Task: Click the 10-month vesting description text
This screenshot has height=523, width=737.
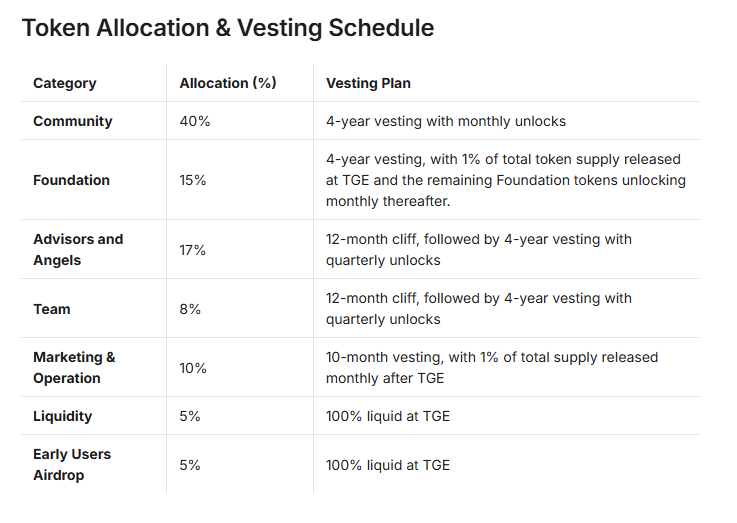Action: (492, 367)
